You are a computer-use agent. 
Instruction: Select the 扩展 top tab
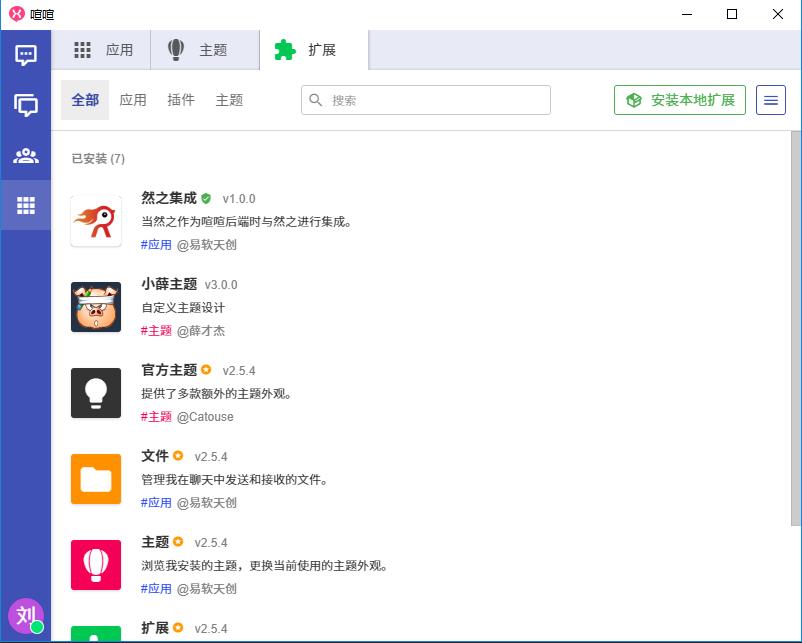[x=313, y=50]
